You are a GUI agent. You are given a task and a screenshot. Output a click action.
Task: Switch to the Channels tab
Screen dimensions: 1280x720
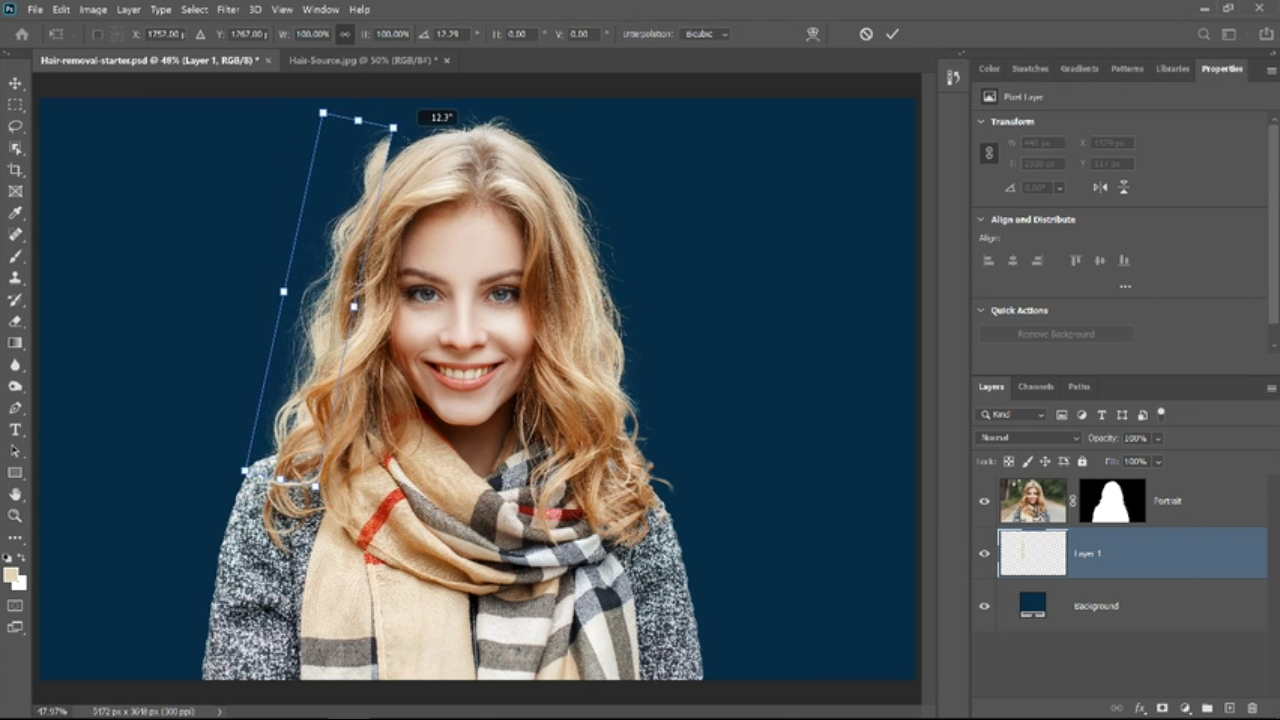point(1035,387)
